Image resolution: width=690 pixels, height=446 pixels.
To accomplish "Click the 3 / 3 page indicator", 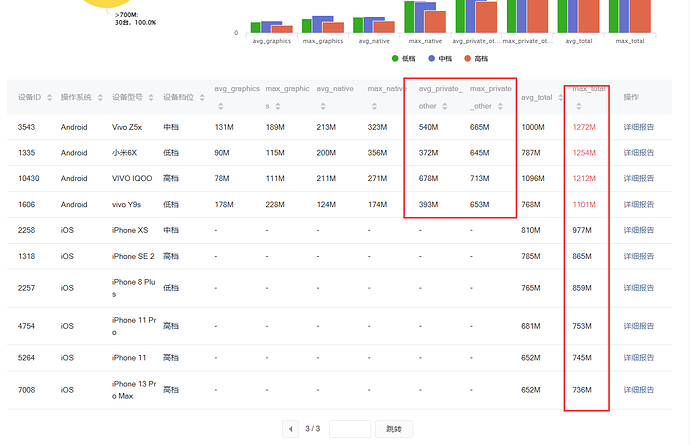I will click(312, 428).
